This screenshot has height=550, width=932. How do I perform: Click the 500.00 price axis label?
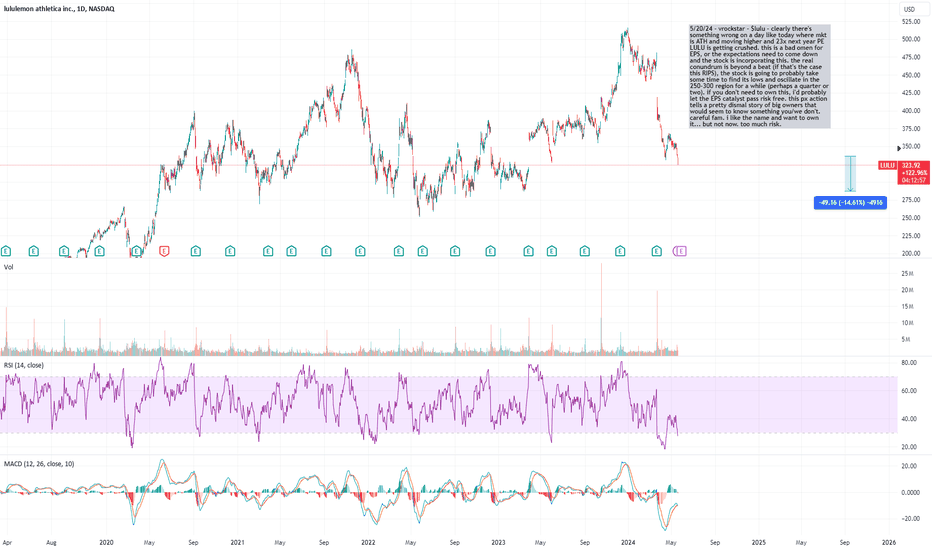coord(911,39)
